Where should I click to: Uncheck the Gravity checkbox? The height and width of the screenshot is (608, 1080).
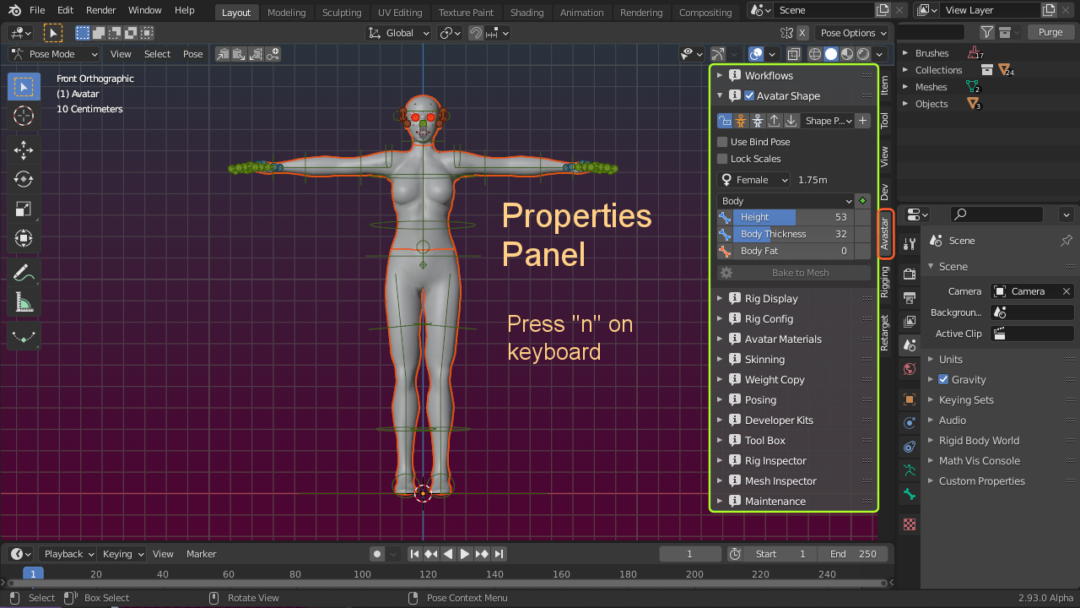(943, 380)
